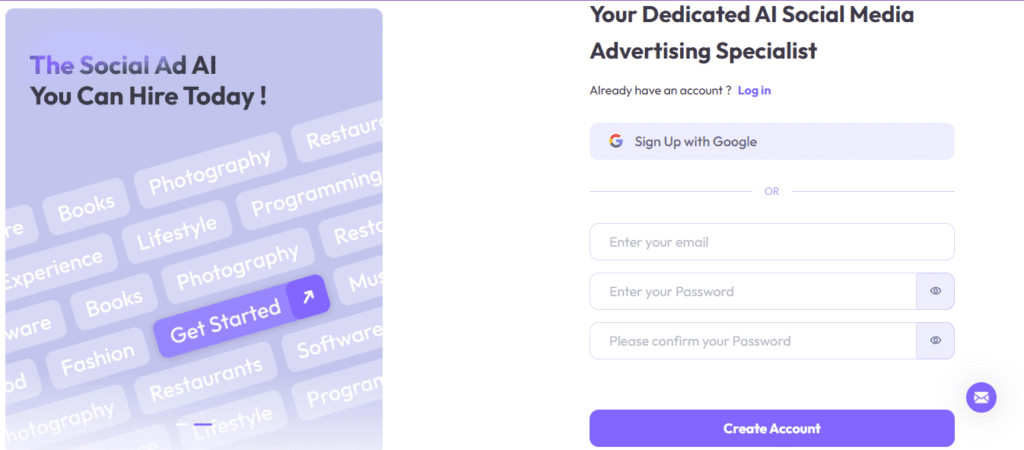Focus the Enter your email field
Image resolution: width=1024 pixels, height=450 pixels.
point(772,242)
